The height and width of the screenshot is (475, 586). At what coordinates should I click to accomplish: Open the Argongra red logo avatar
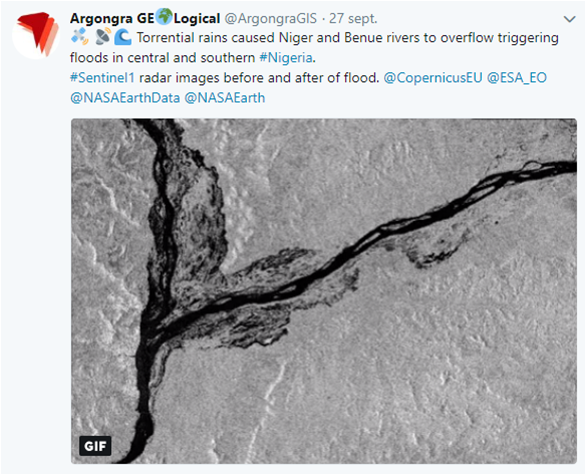coord(36,35)
